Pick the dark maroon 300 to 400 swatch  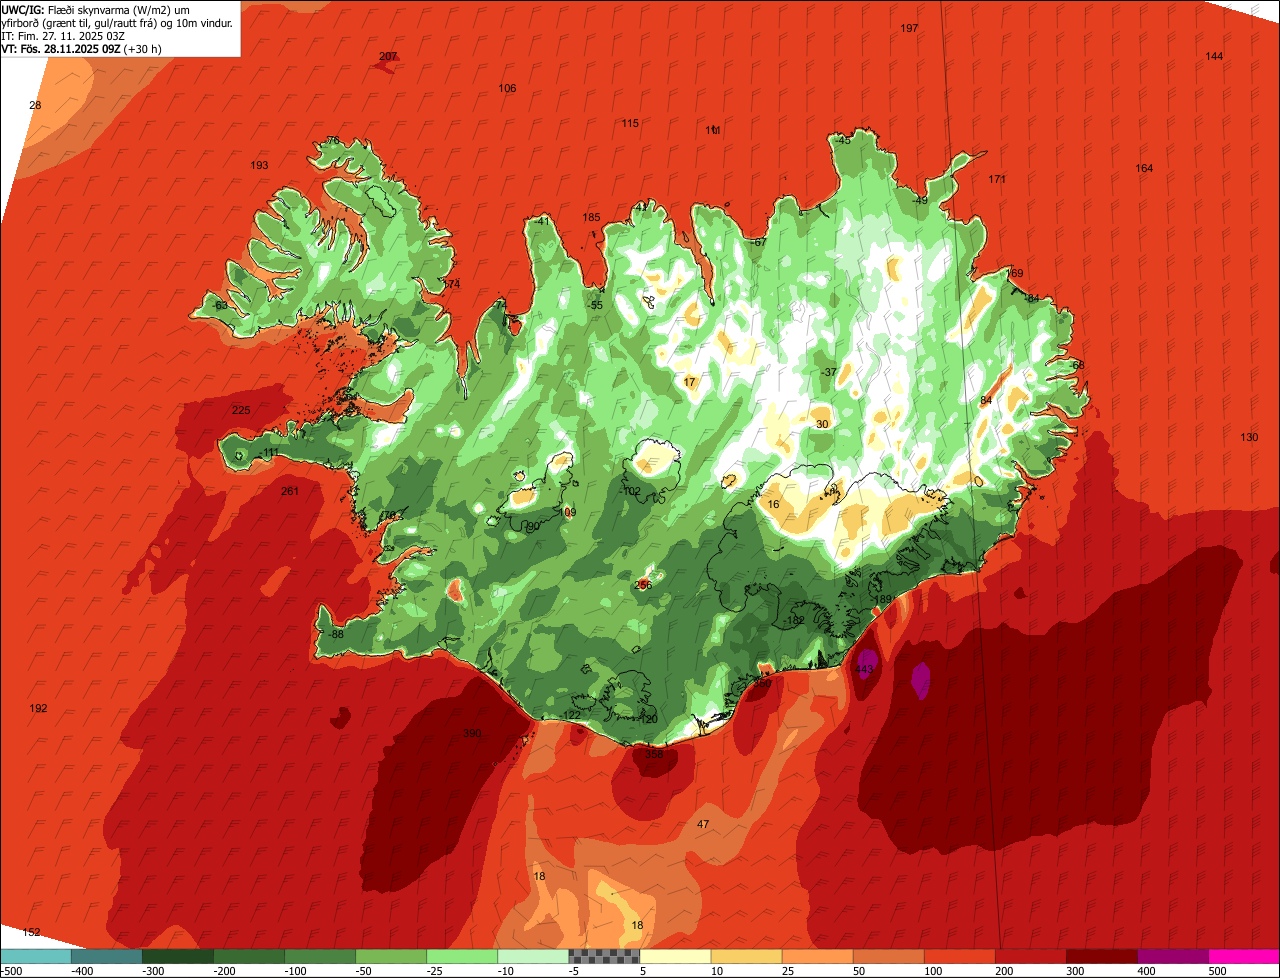tap(1101, 956)
